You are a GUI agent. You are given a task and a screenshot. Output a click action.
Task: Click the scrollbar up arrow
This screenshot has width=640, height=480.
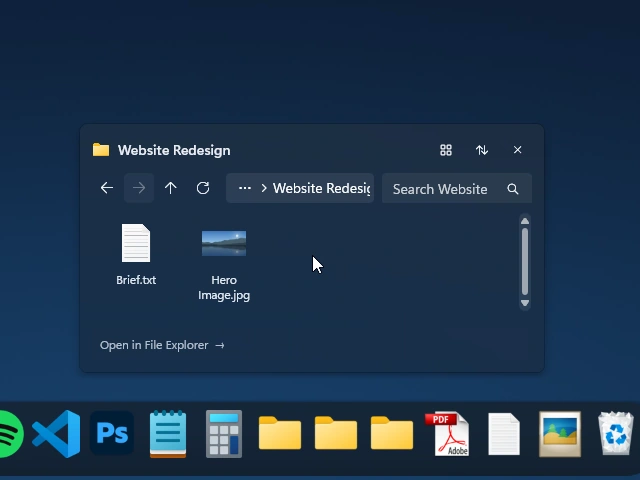tap(525, 221)
